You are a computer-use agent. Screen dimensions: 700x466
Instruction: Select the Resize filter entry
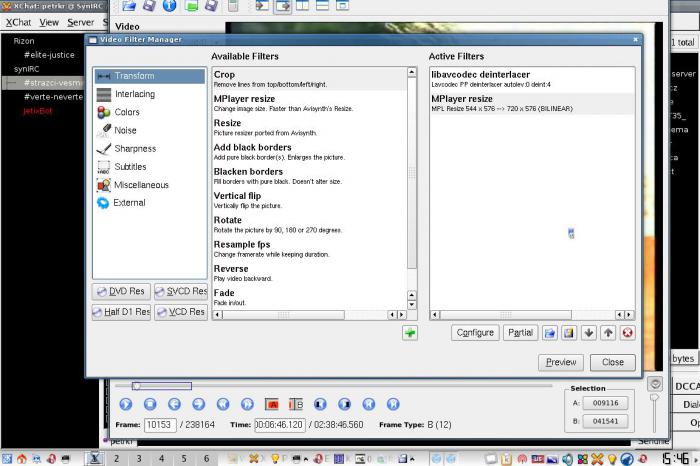[x=309, y=127]
